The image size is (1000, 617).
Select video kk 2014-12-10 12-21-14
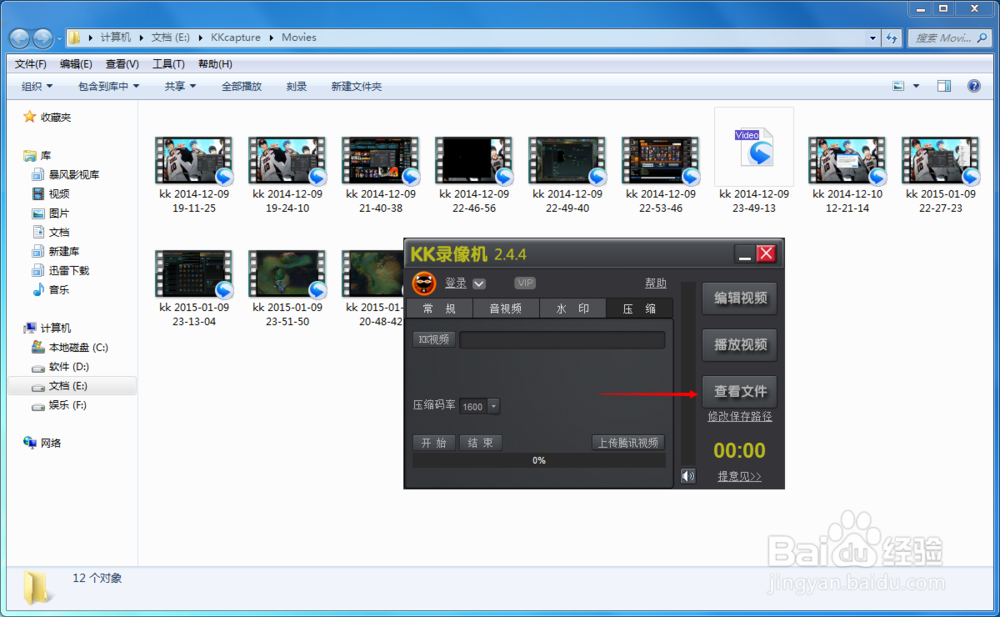847,175
